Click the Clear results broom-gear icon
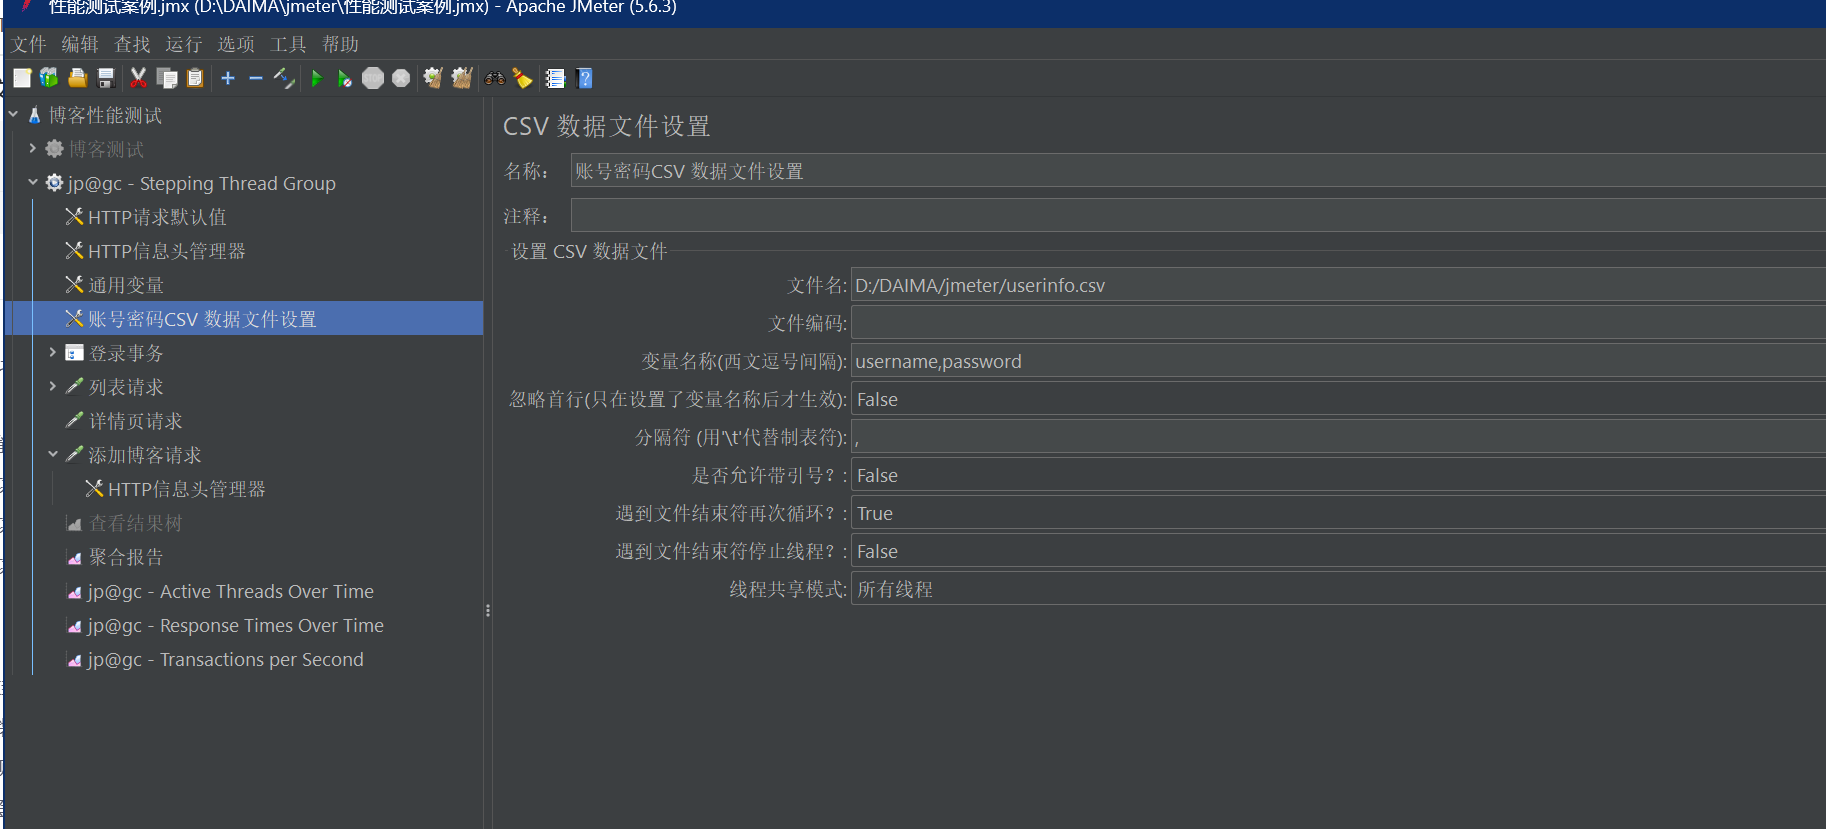Viewport: 1826px width, 829px height. [x=433, y=78]
